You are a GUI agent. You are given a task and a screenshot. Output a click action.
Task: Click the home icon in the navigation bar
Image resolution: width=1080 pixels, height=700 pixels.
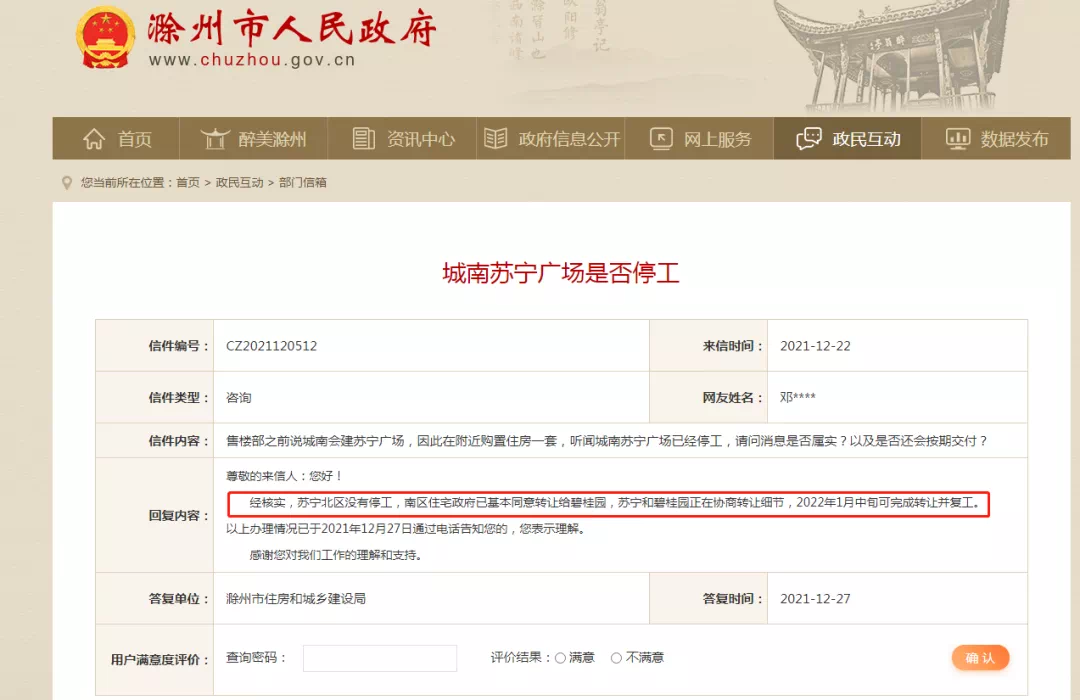94,139
